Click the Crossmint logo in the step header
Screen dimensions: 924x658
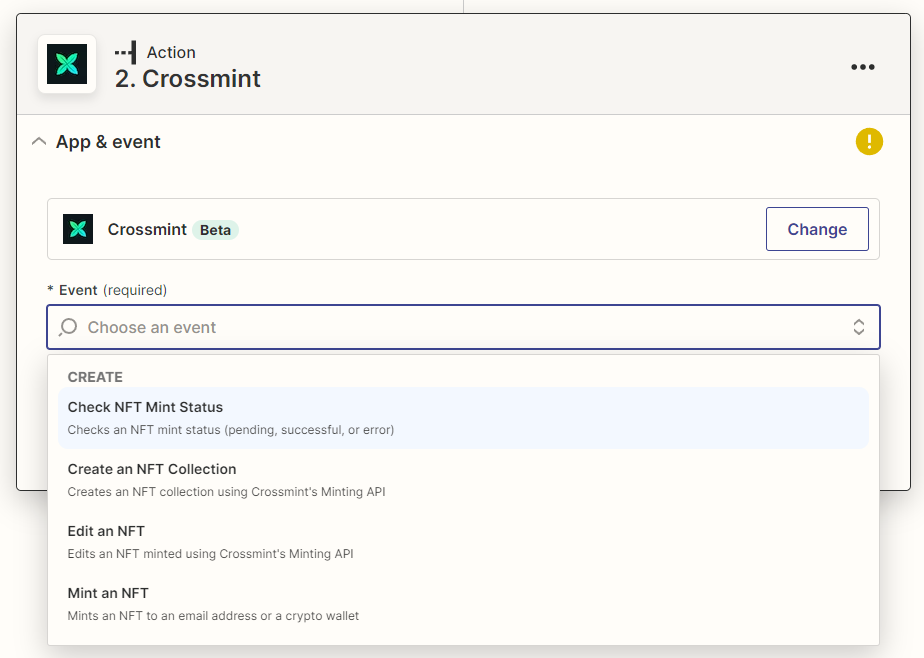(x=67, y=64)
